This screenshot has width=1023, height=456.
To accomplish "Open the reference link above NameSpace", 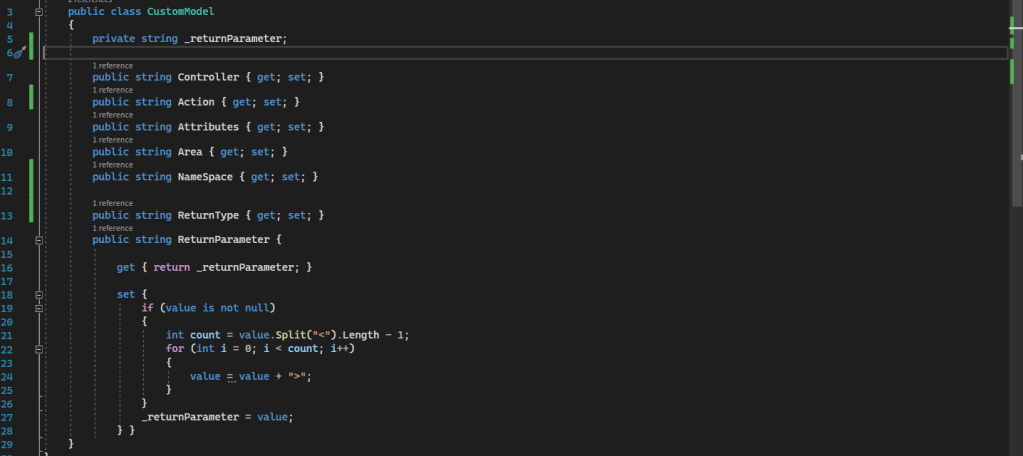I will point(112,165).
